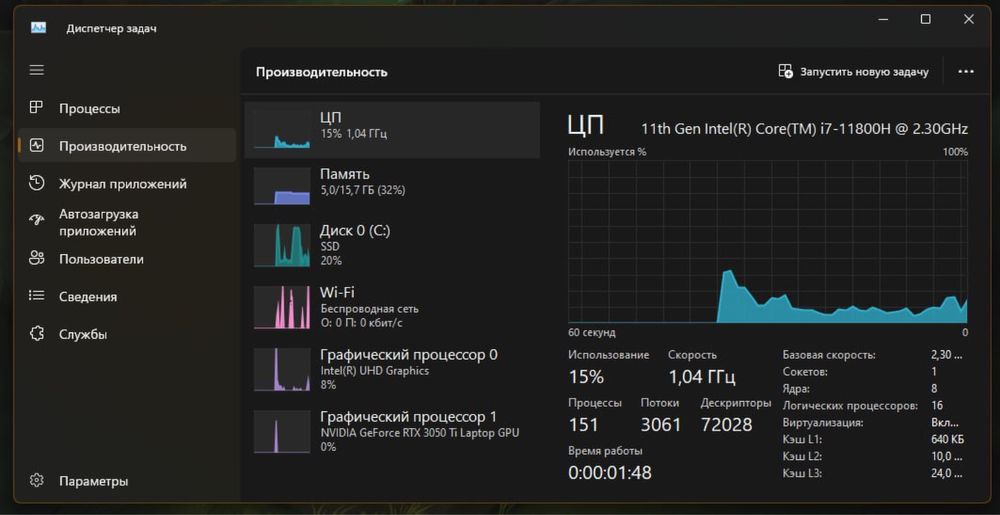Click the Журнал приложений history icon
Image resolution: width=1000 pixels, height=515 pixels.
pos(36,183)
